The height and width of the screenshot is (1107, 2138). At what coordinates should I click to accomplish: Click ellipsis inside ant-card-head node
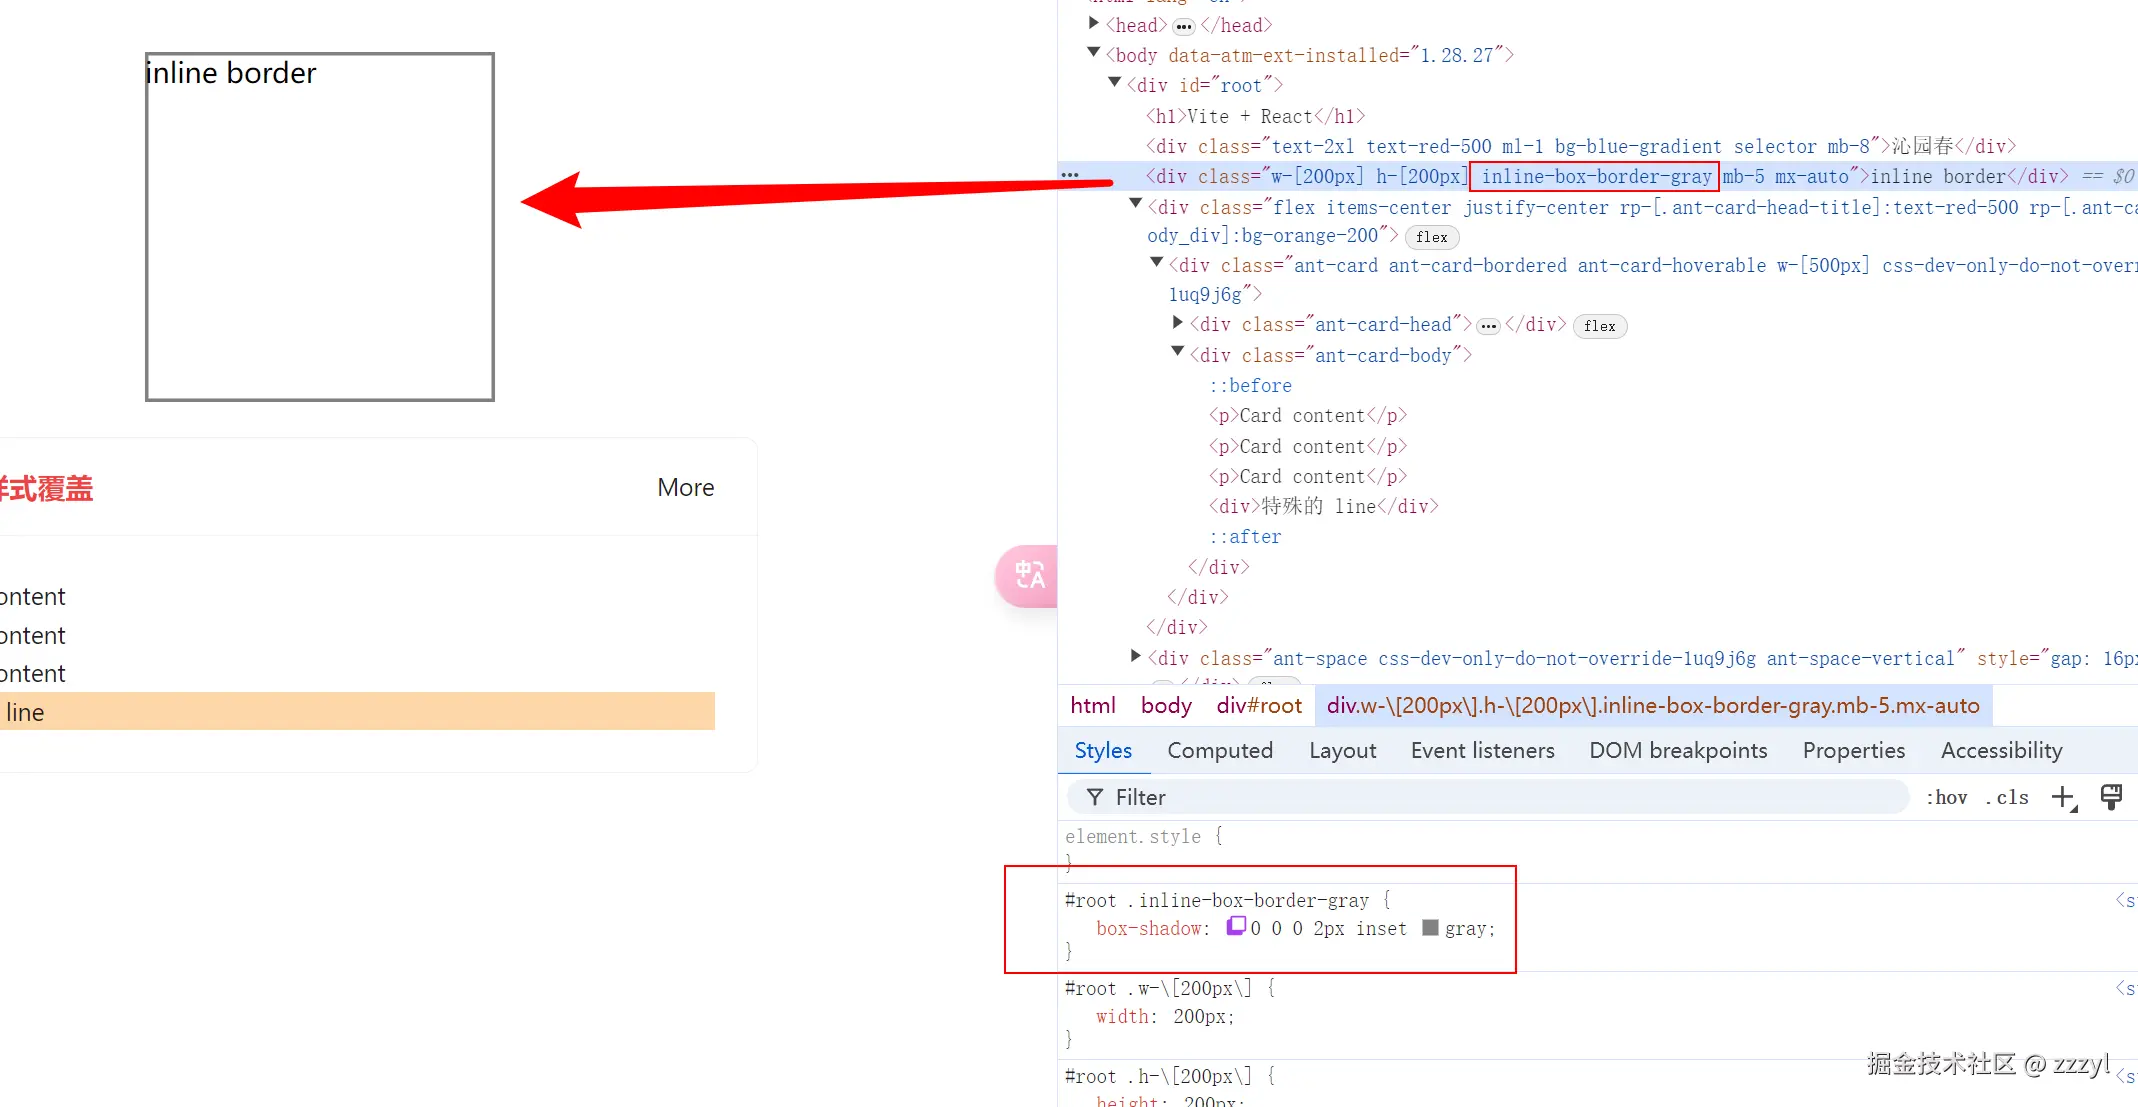(1488, 326)
